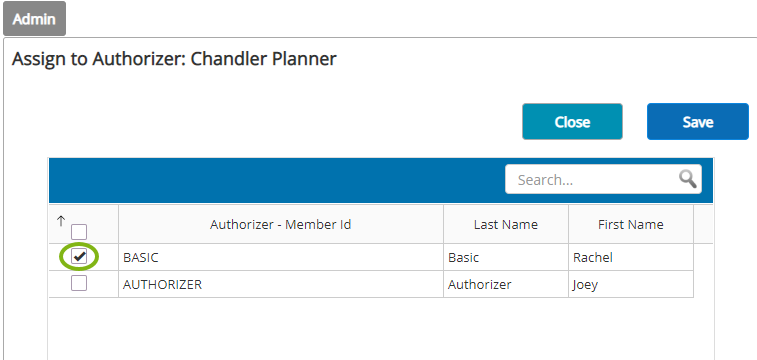
Task: Sort by Last Name column header
Action: pos(505,224)
